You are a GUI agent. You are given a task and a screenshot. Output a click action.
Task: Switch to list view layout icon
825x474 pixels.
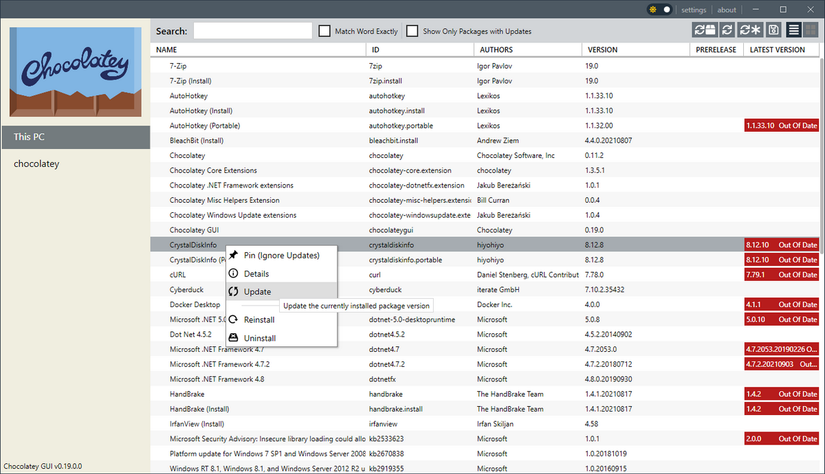[x=794, y=31]
